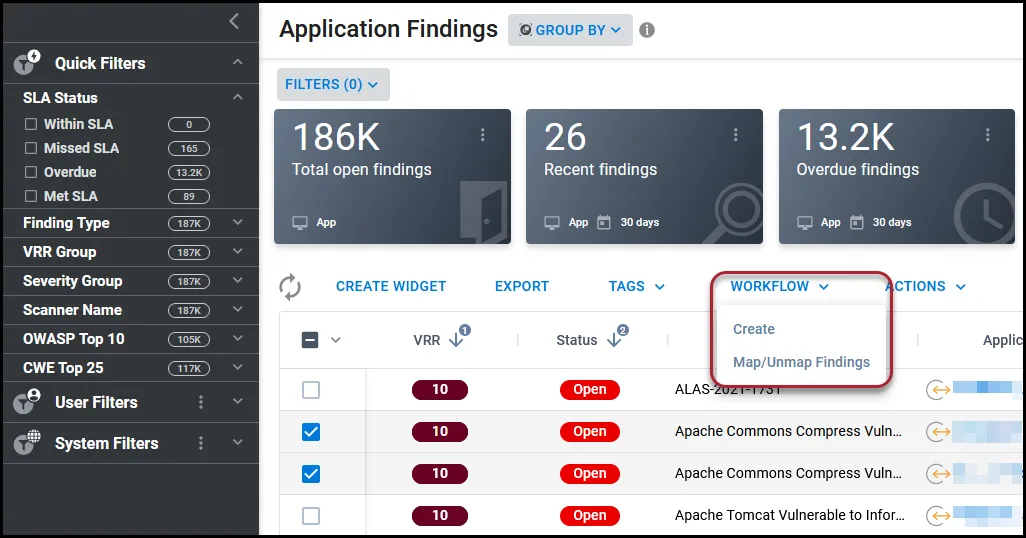Toggle the select-all header checkbox
The width and height of the screenshot is (1026, 538).
(310, 340)
